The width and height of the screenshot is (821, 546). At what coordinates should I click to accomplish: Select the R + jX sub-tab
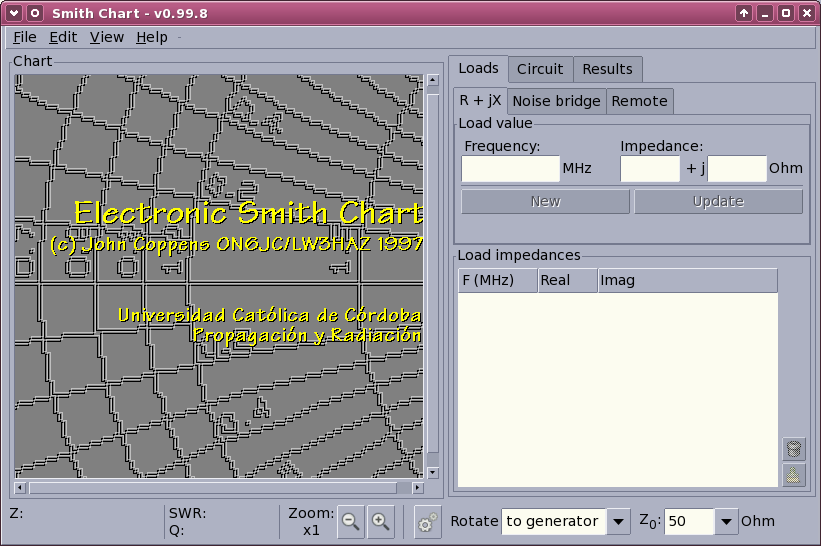tap(480, 101)
